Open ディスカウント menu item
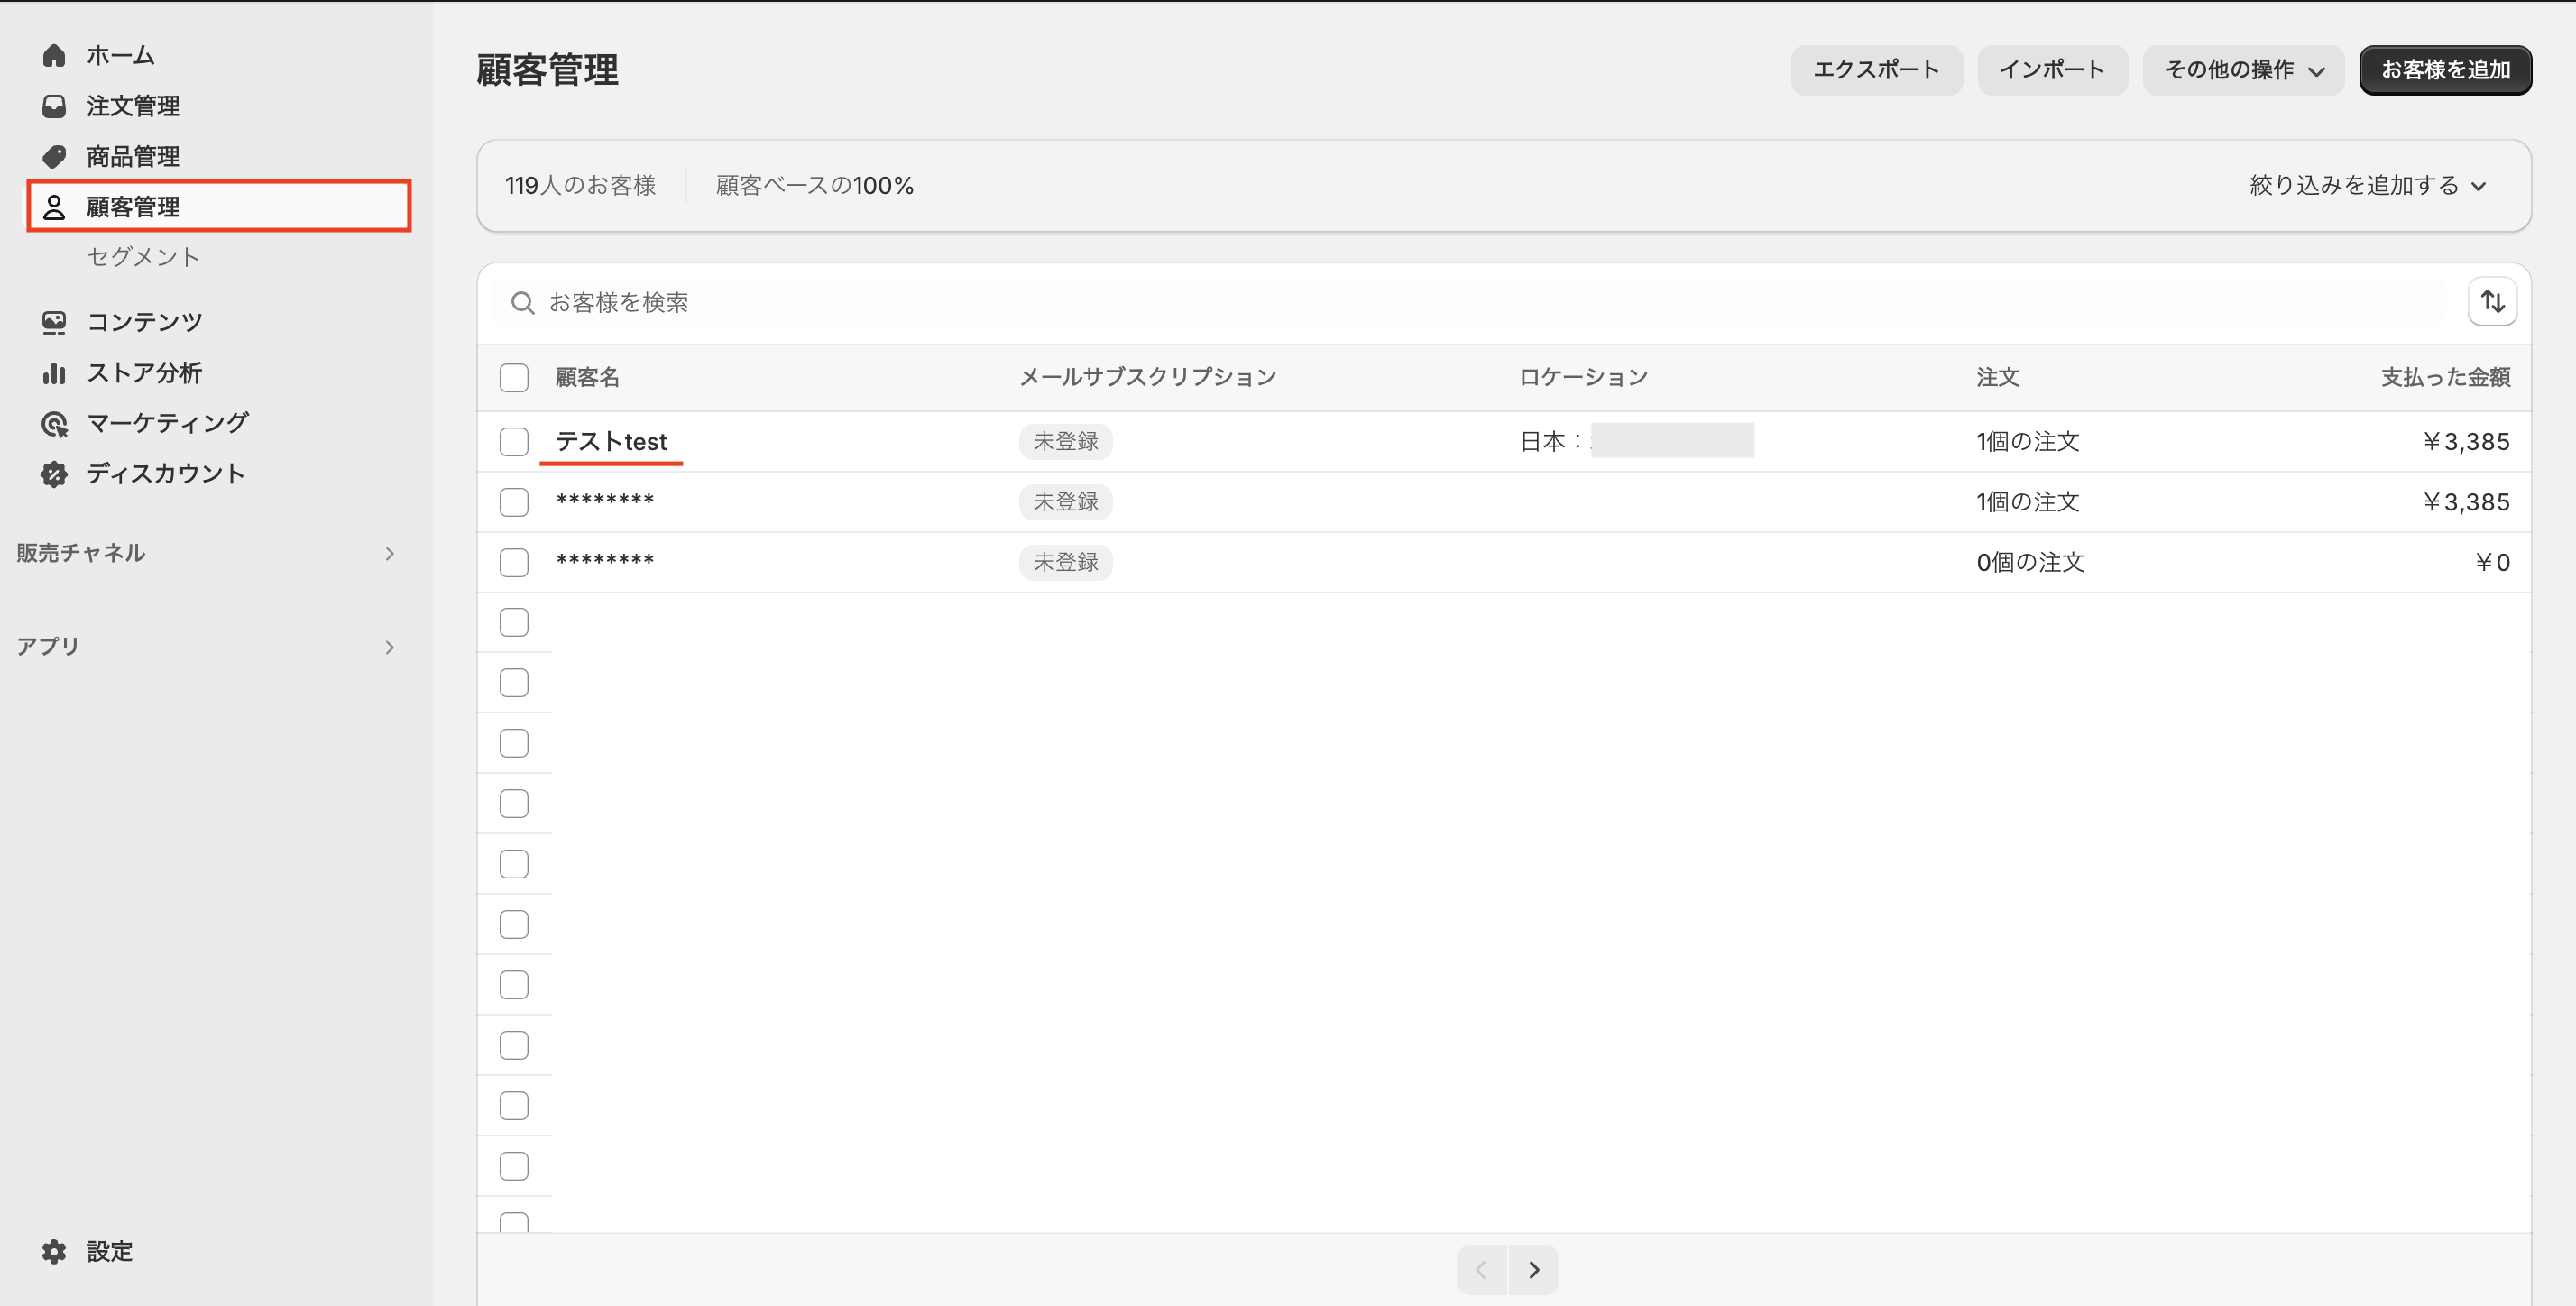 pyautogui.click(x=166, y=474)
